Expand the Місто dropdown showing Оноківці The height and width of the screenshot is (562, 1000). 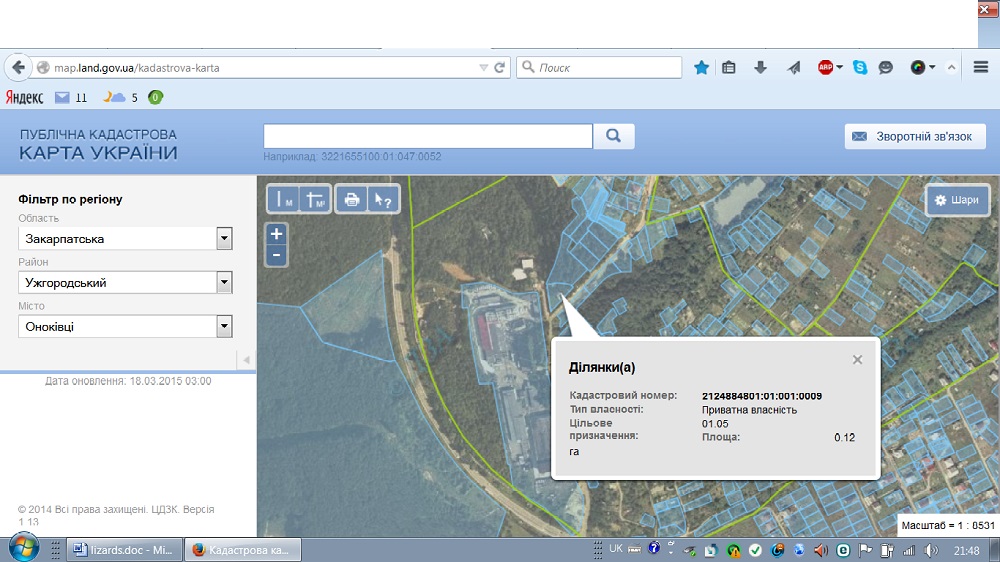click(225, 327)
